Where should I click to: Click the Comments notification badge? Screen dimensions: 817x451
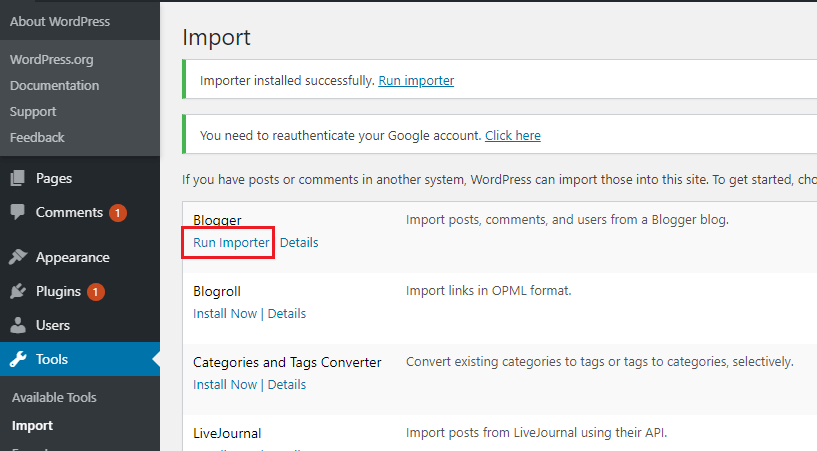pos(118,212)
